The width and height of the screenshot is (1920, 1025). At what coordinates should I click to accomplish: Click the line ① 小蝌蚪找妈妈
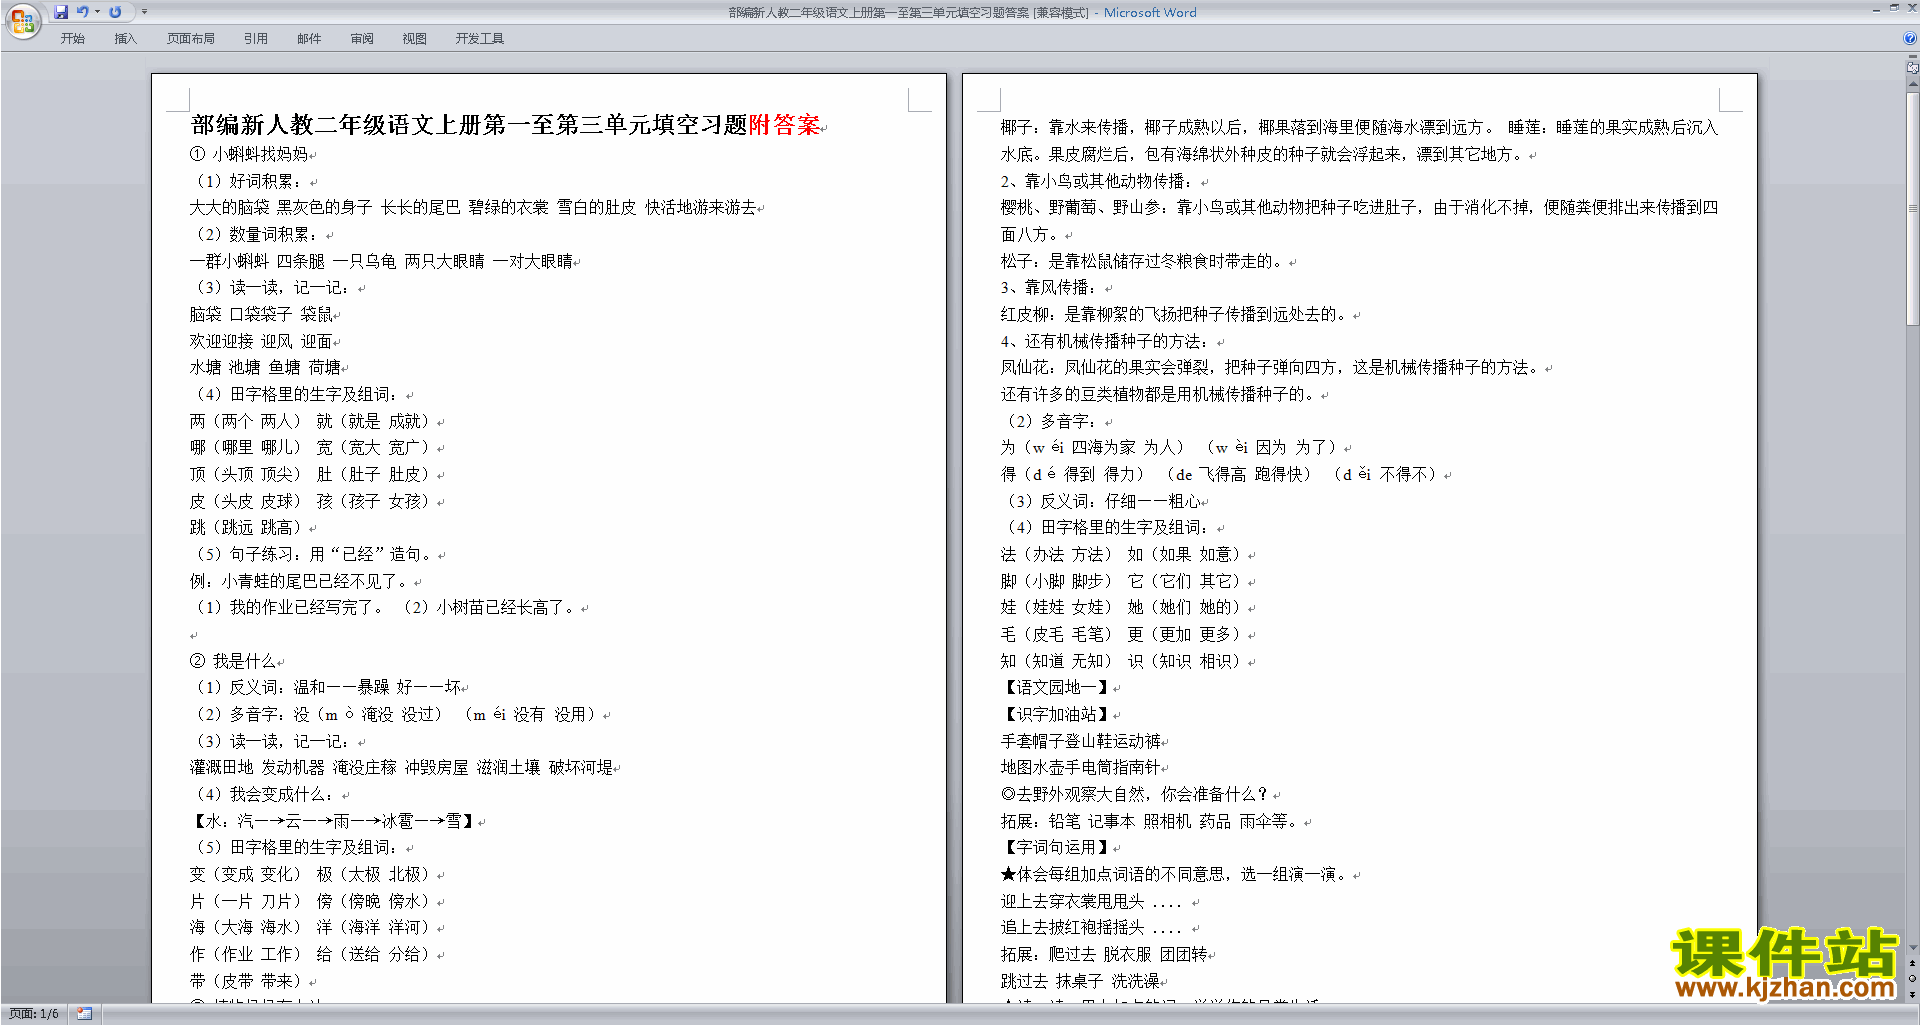click(x=249, y=154)
